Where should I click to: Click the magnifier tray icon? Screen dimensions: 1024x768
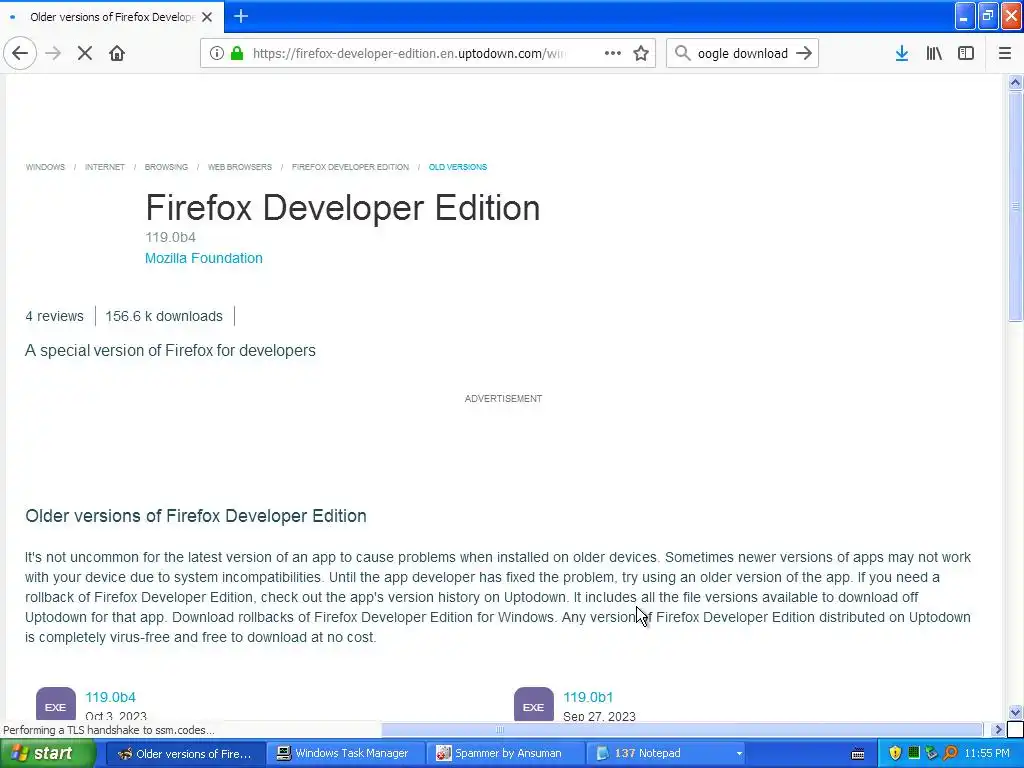(951, 753)
